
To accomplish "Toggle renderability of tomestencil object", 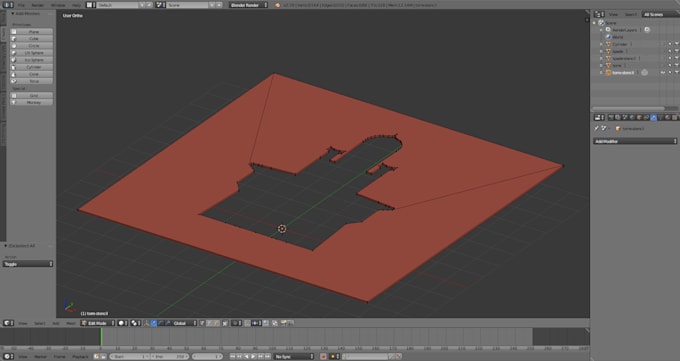I will tap(677, 72).
